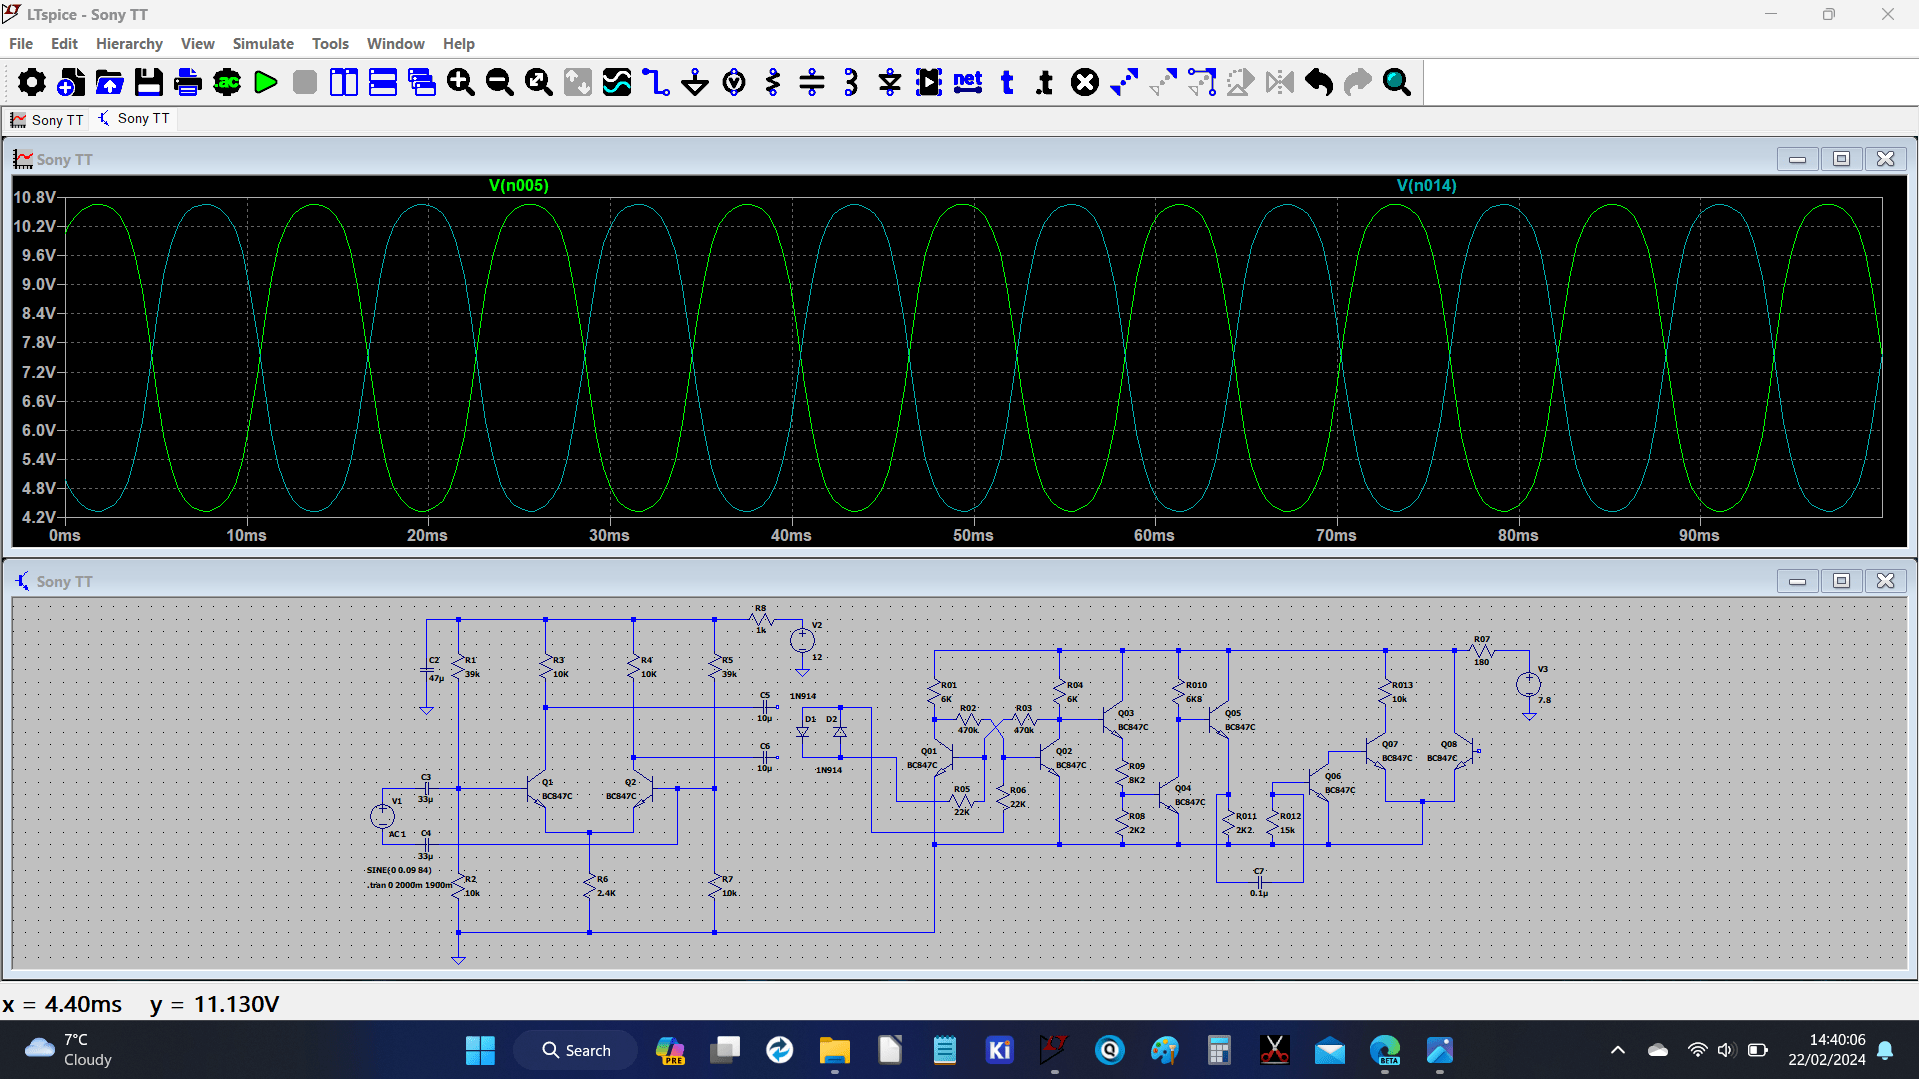Cascade windows with the toolbar icon
Image resolution: width=1919 pixels, height=1079 pixels.
pos(422,82)
